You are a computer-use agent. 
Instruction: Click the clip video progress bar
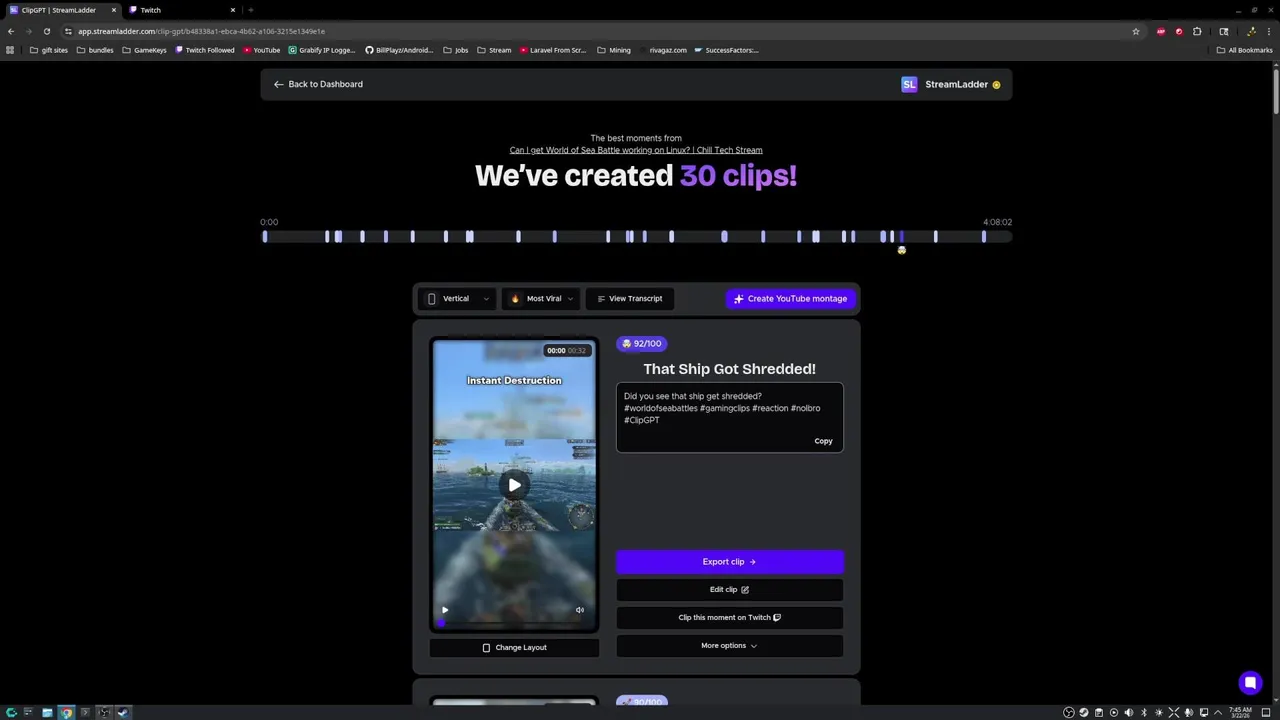(514, 624)
